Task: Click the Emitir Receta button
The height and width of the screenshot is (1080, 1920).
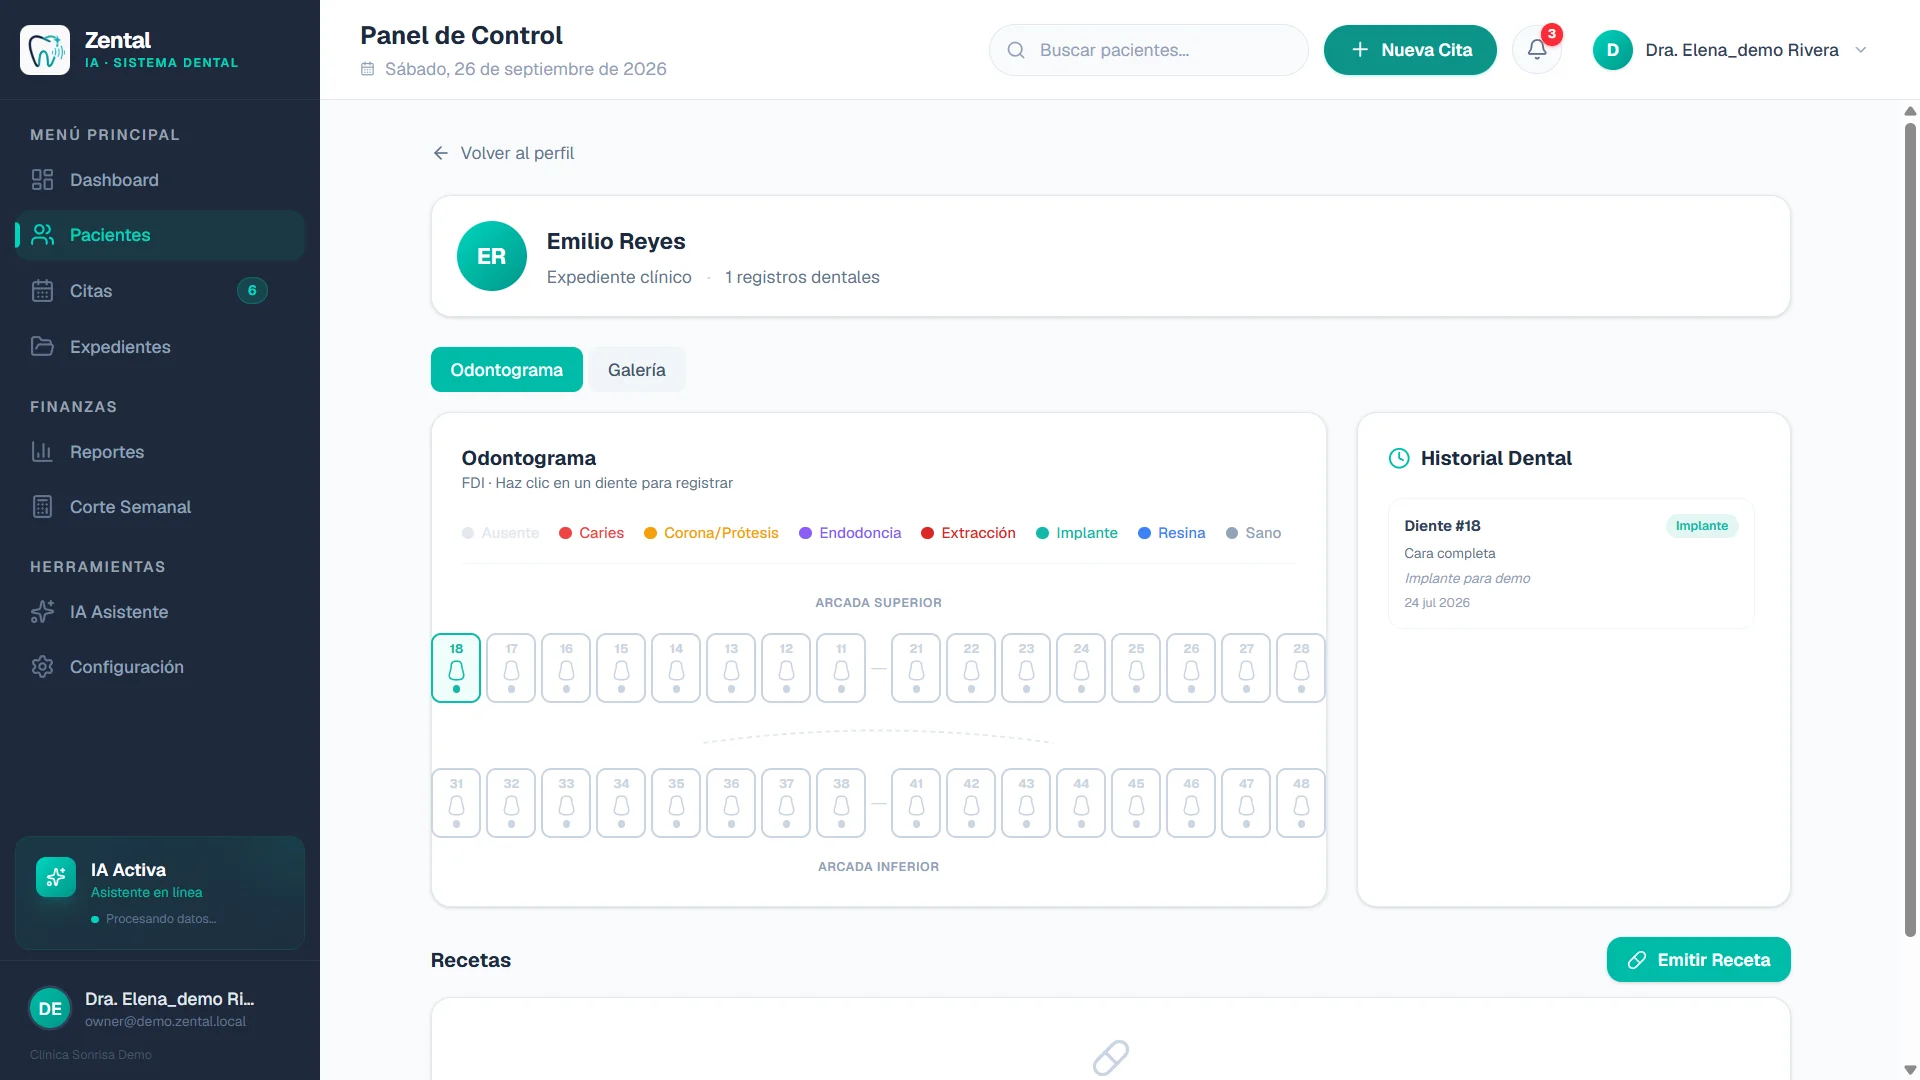Action: pyautogui.click(x=1698, y=960)
